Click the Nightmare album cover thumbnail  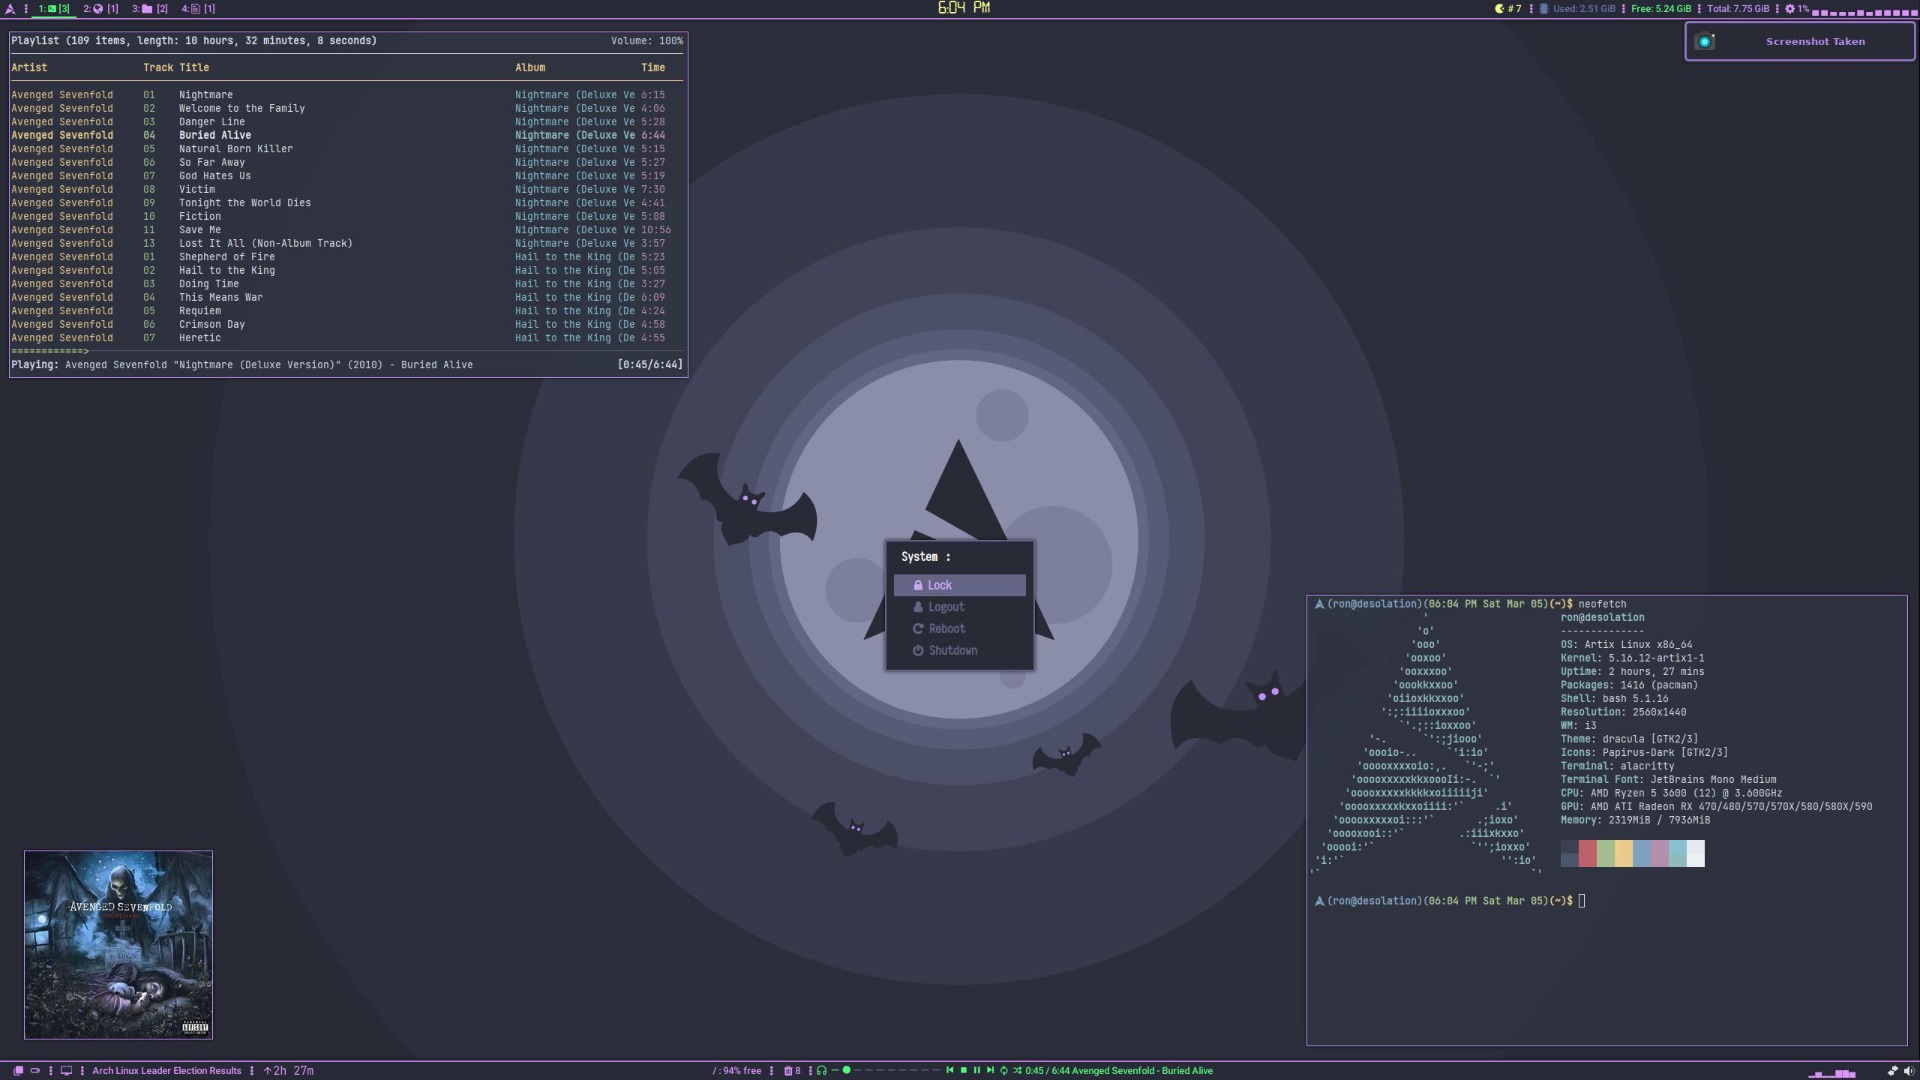pos(118,945)
